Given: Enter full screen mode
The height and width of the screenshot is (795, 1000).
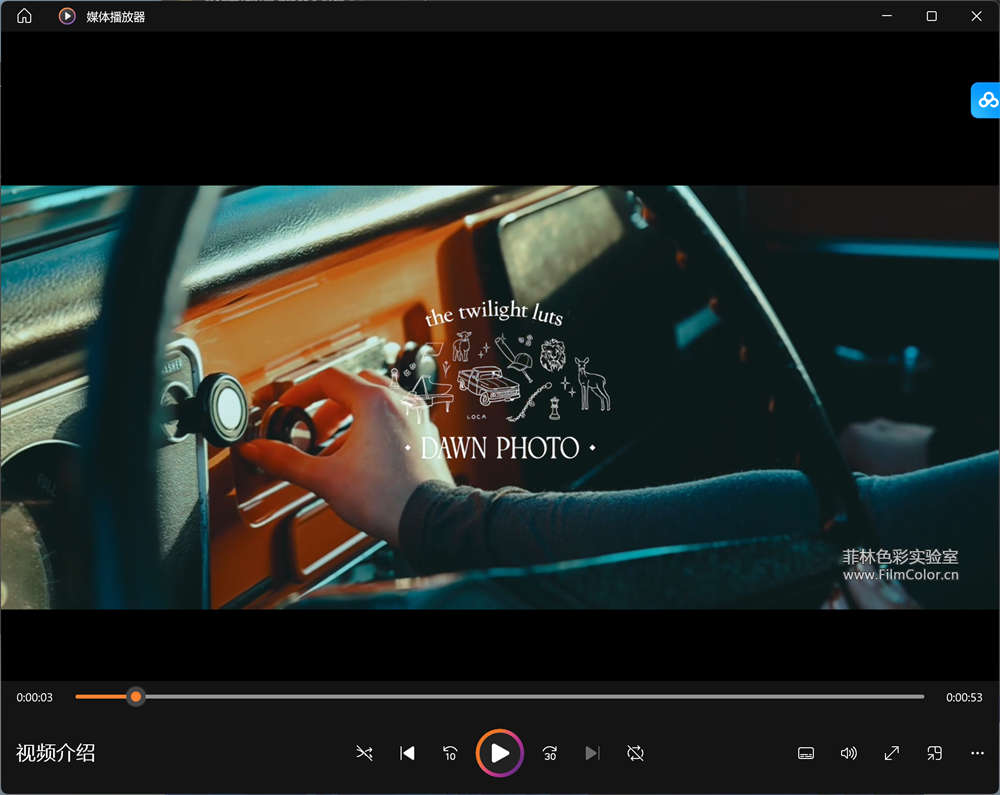Looking at the screenshot, I should click(892, 753).
